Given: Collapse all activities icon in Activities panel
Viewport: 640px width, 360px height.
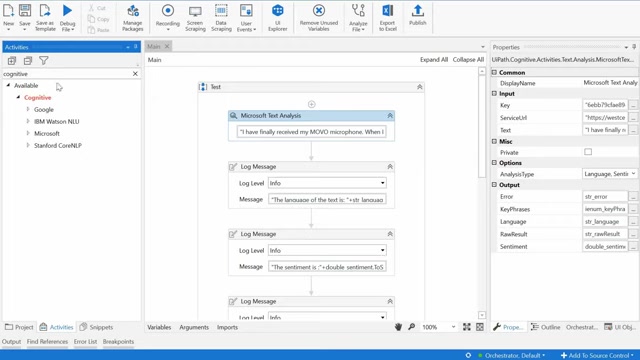Looking at the screenshot, I should 28,61.
